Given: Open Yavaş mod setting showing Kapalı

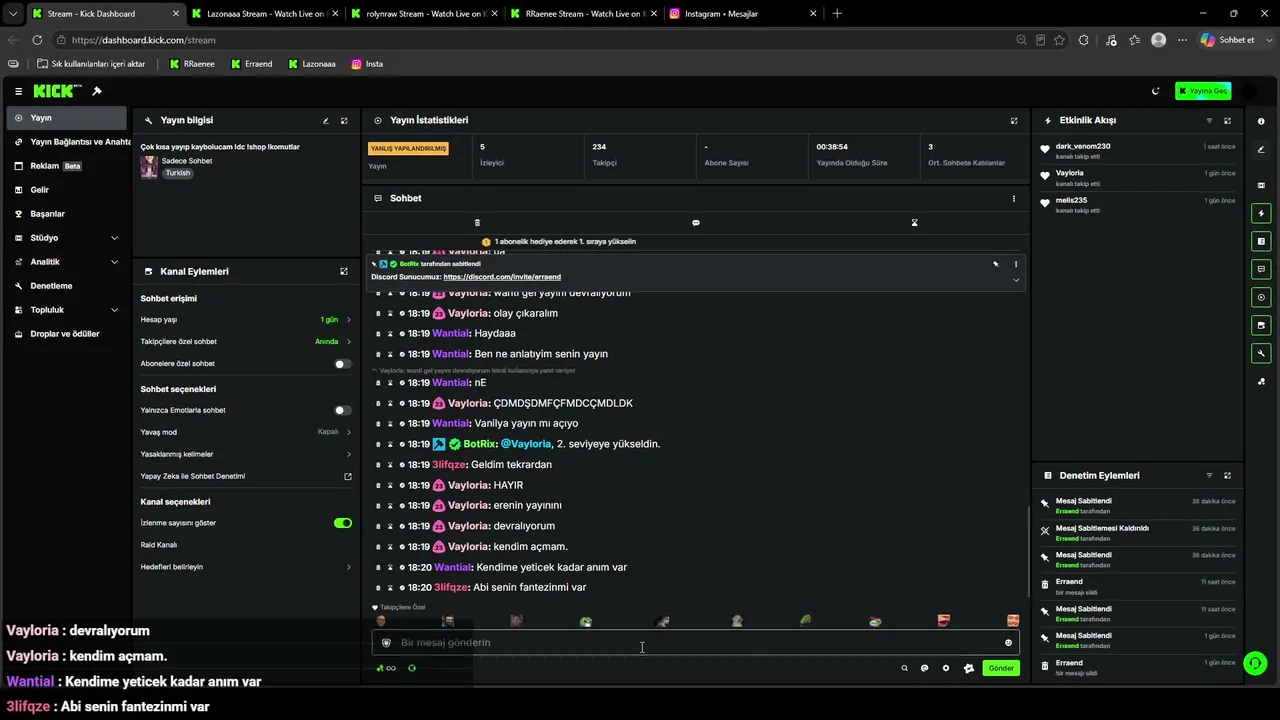Looking at the screenshot, I should coord(246,432).
